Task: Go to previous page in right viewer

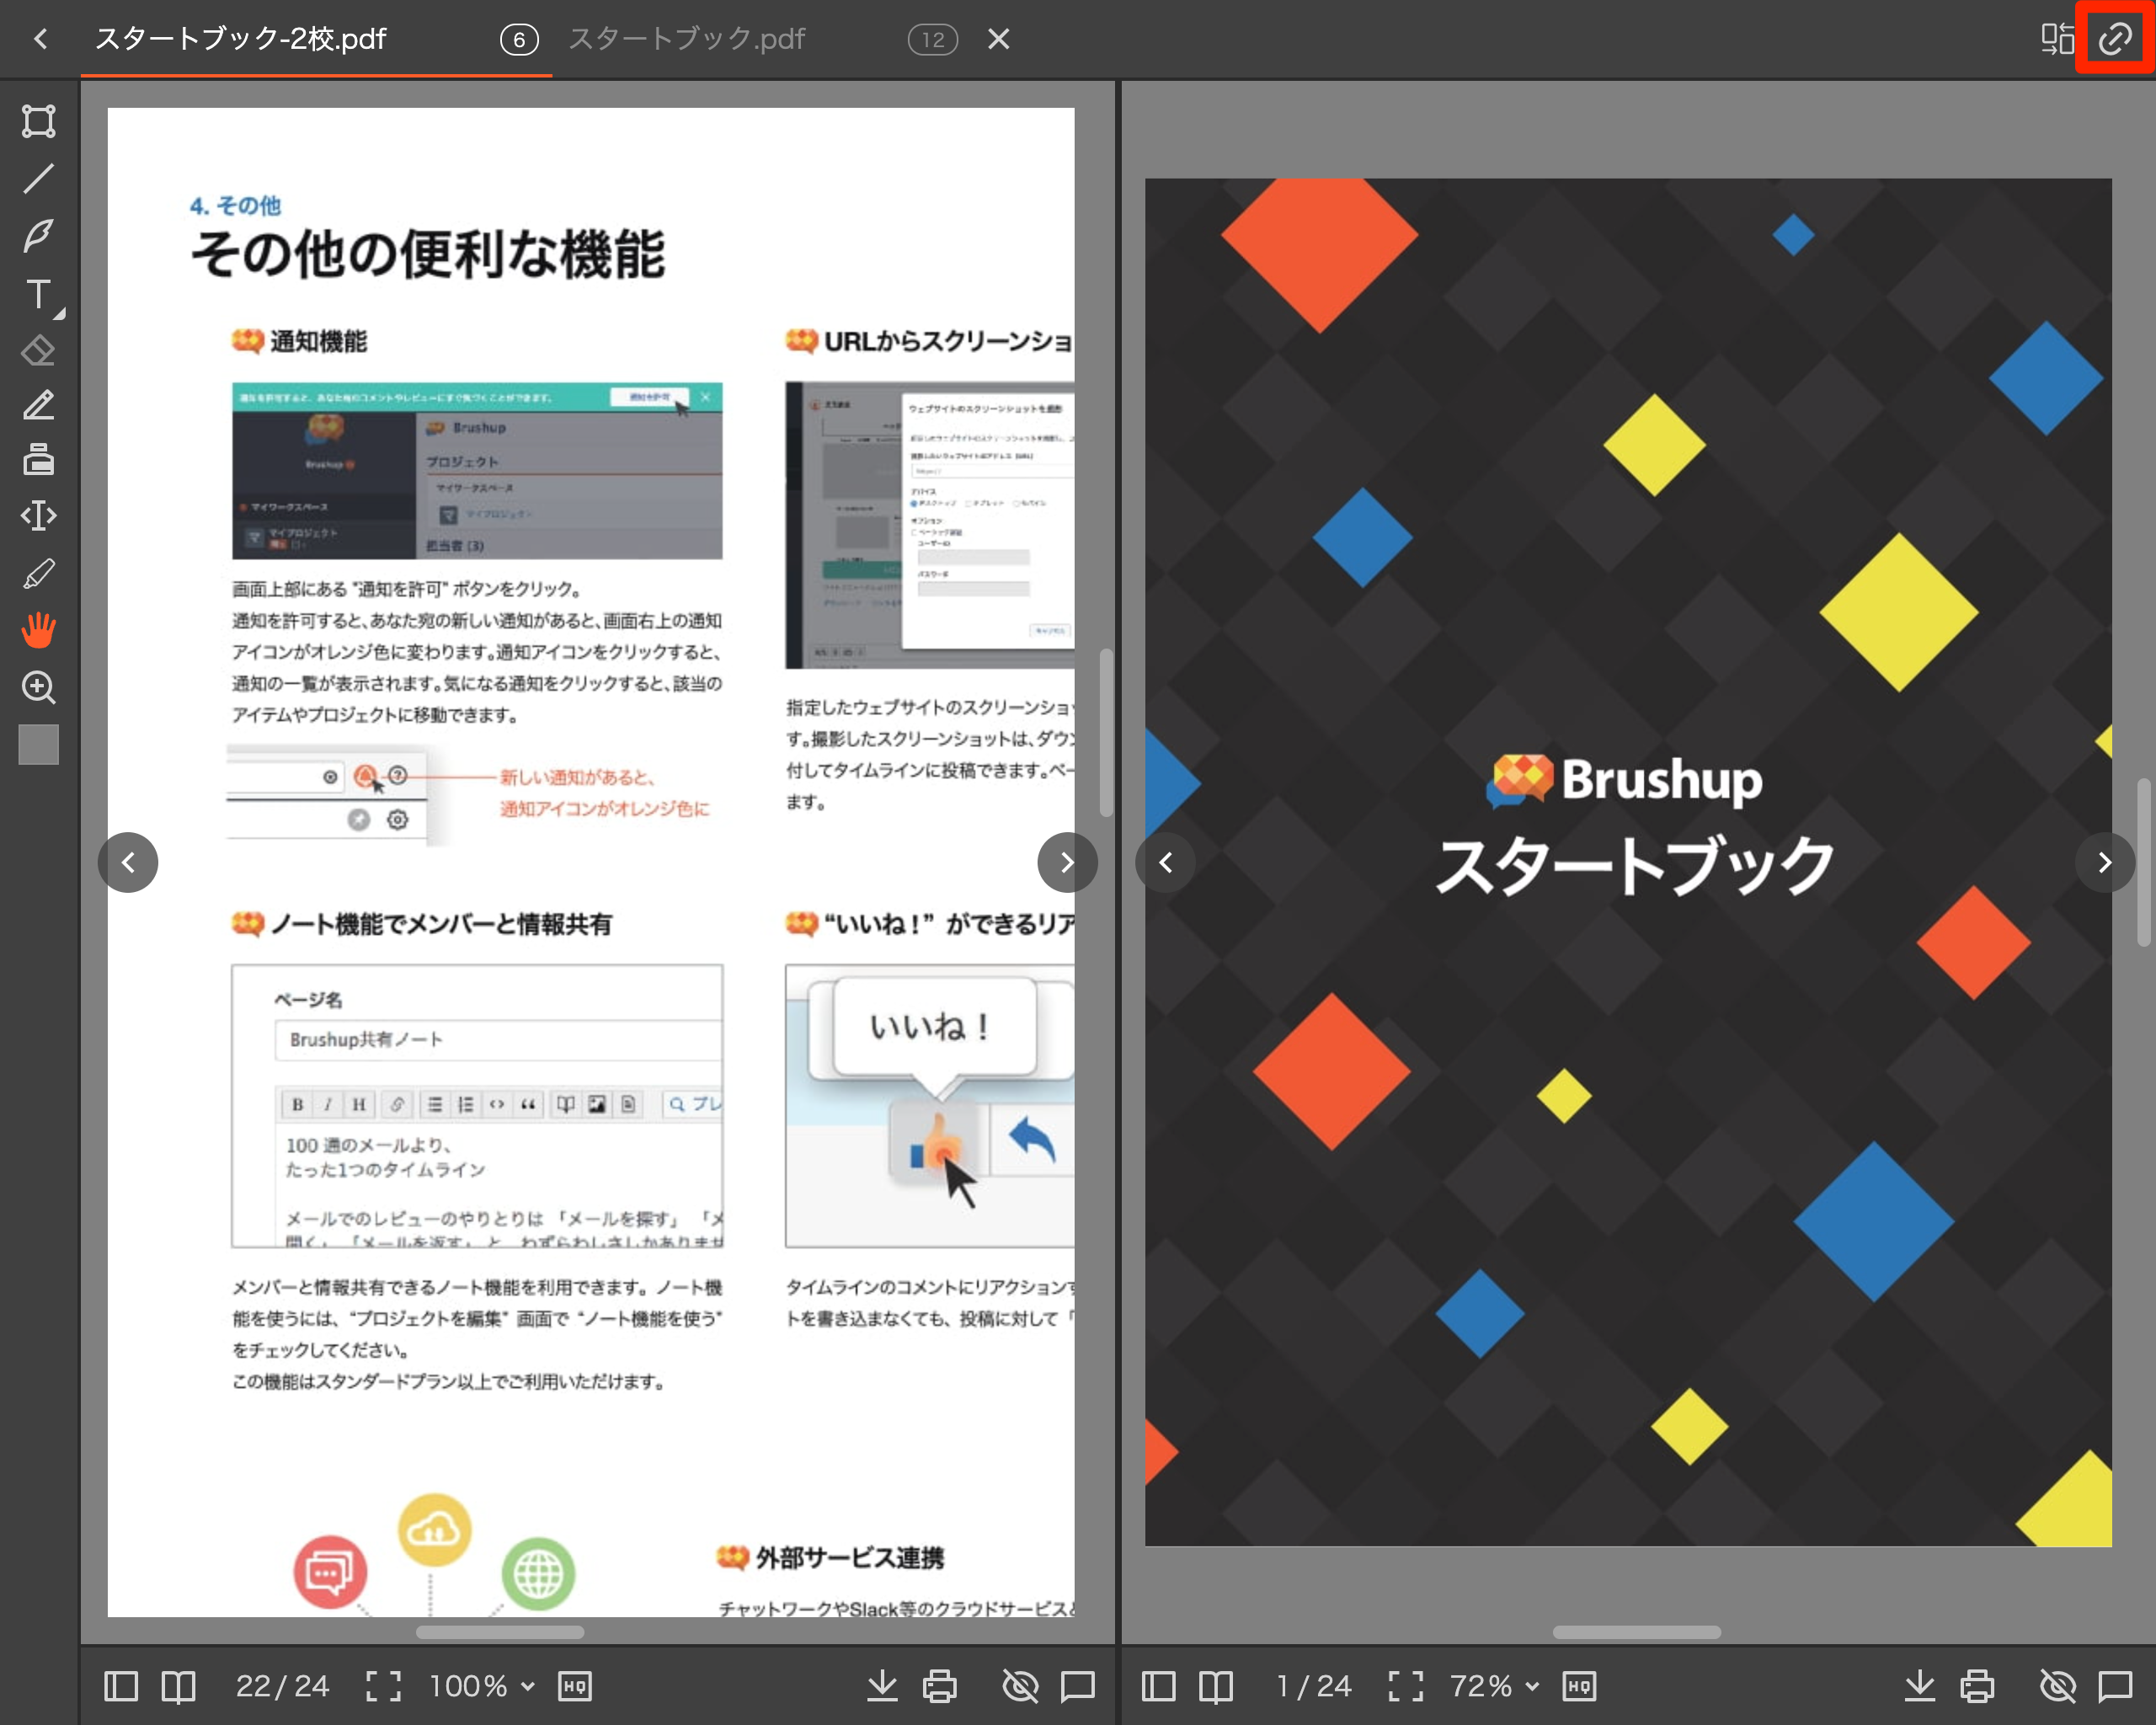Action: tap(1165, 862)
